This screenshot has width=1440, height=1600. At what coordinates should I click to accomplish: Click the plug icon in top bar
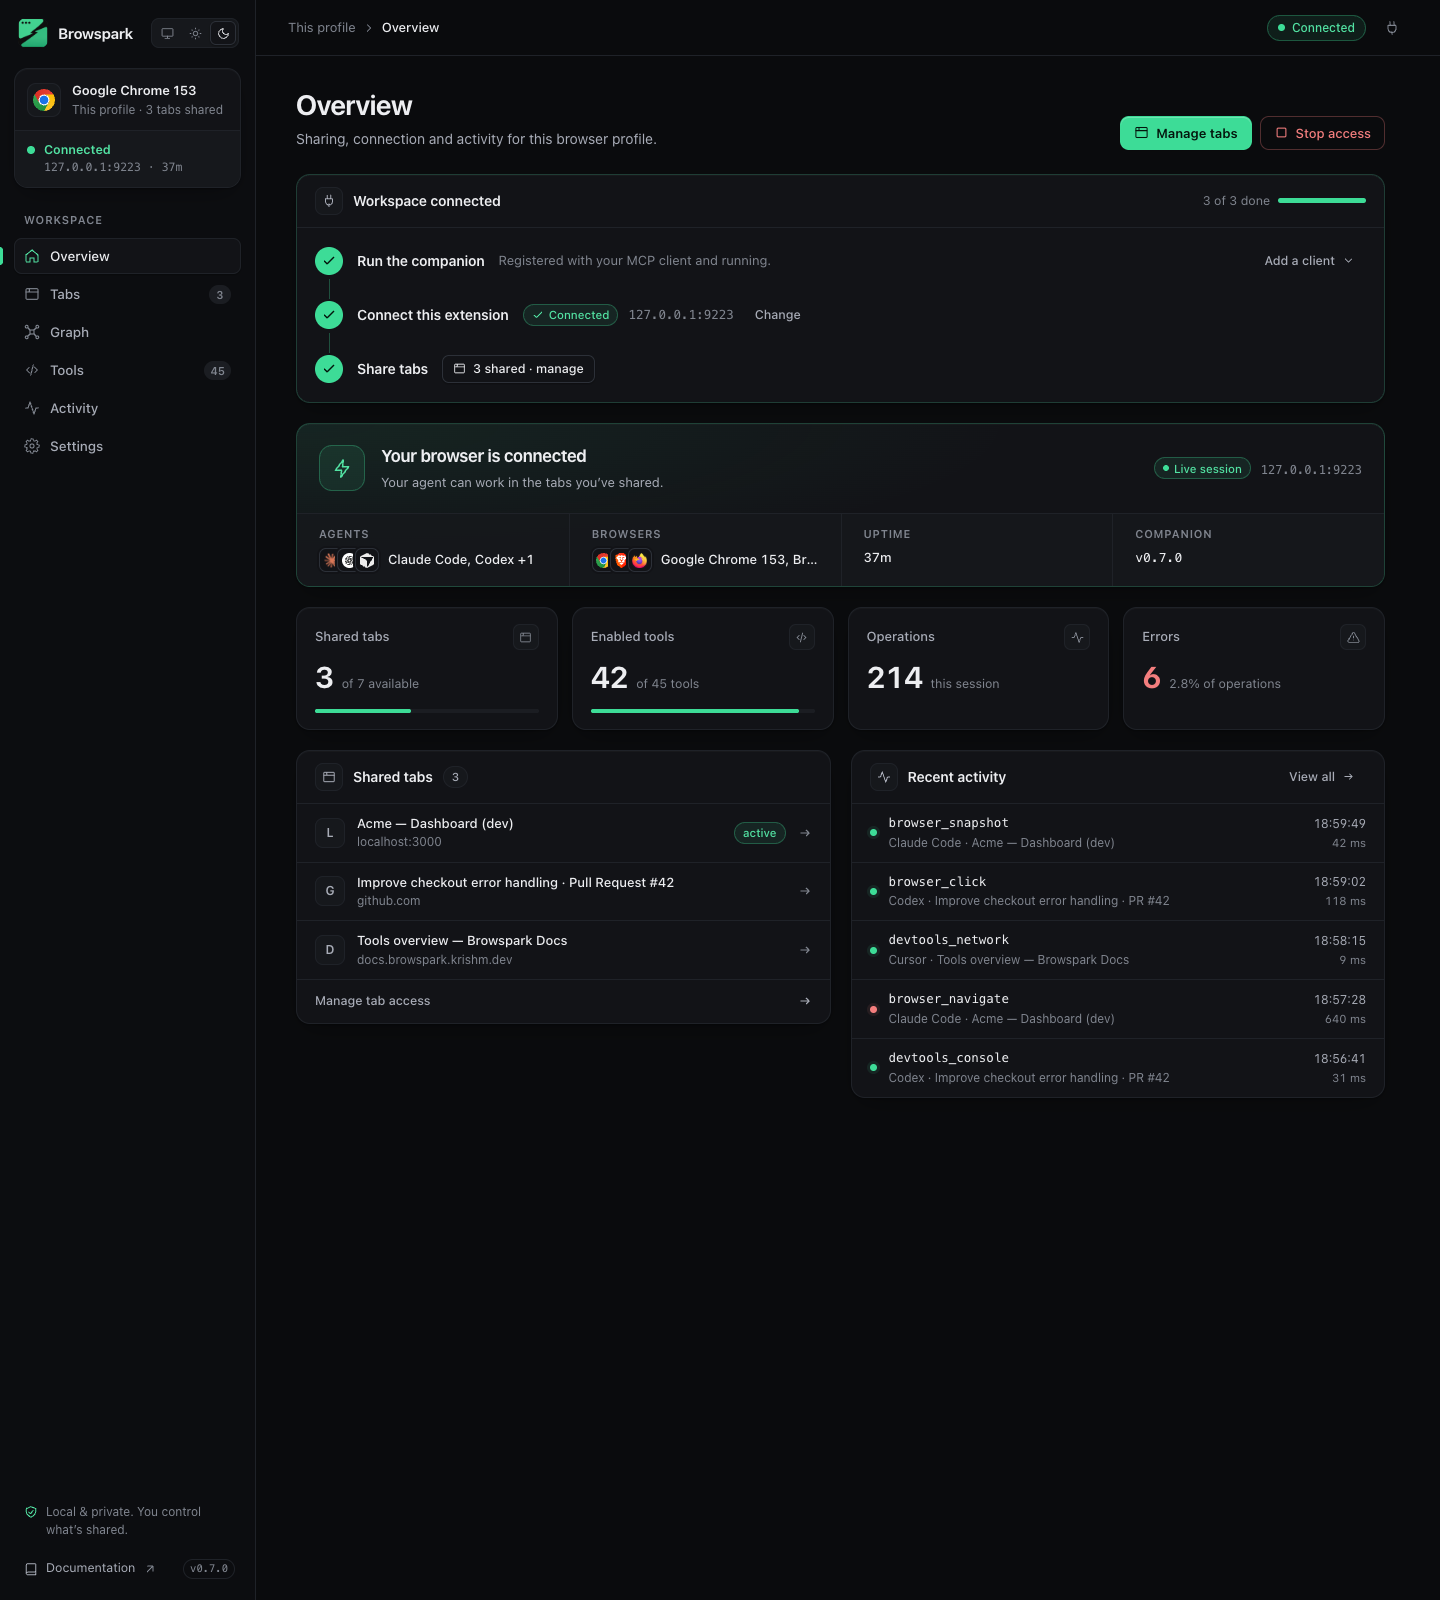[x=1392, y=28]
